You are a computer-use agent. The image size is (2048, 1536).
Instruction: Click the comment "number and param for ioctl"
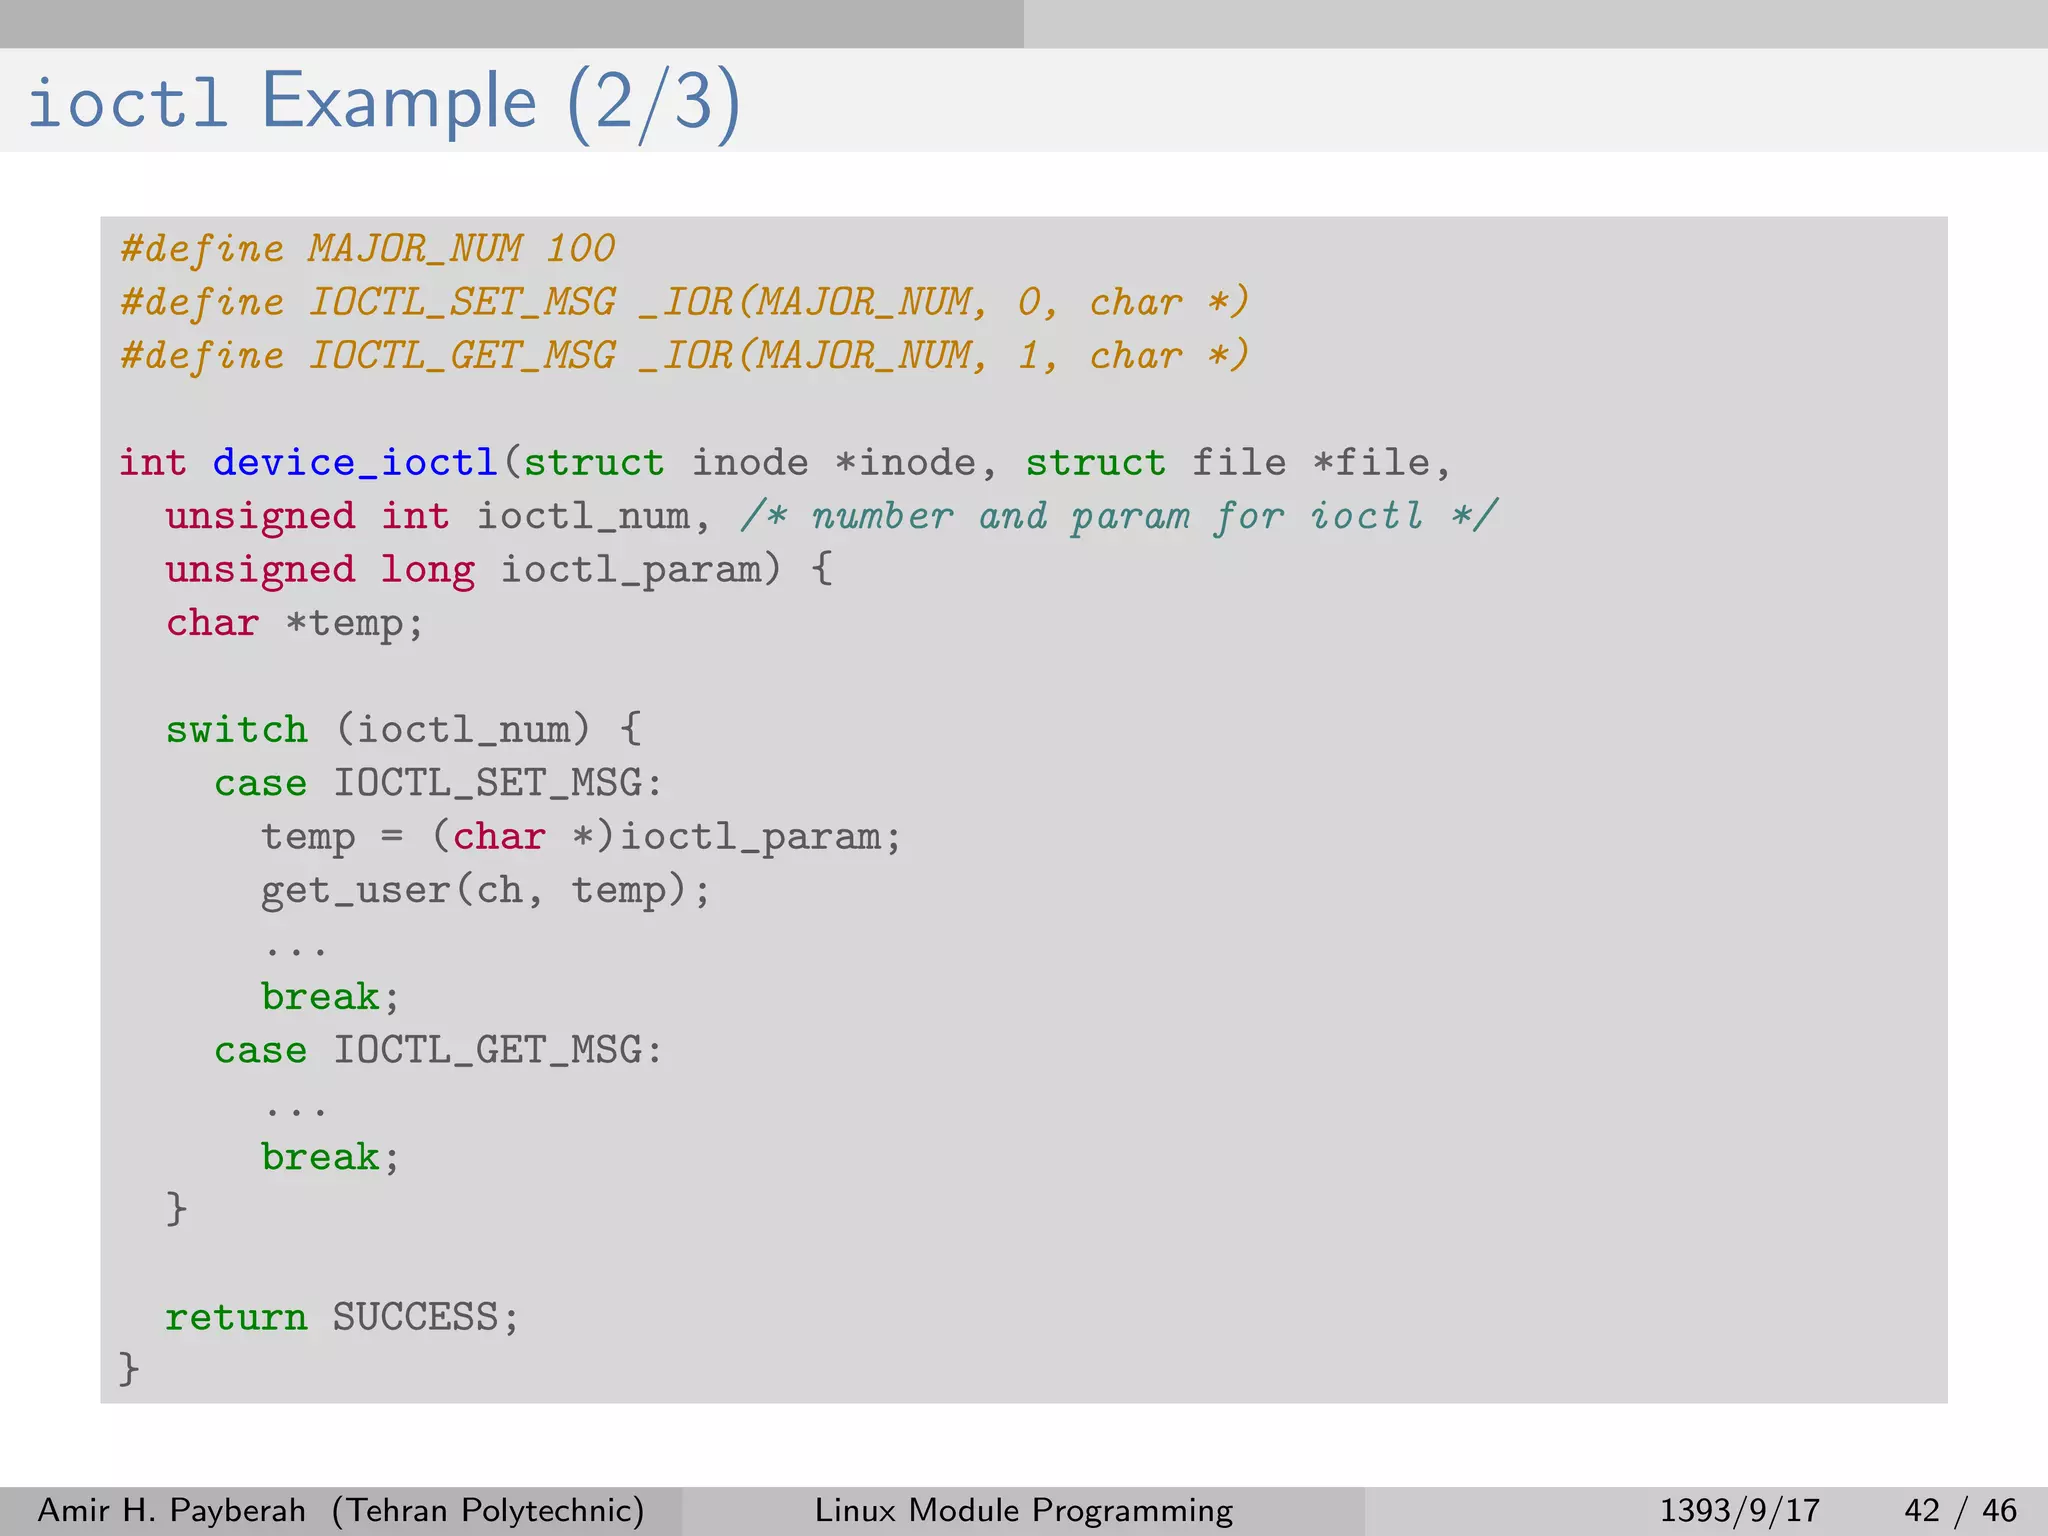point(1118,516)
